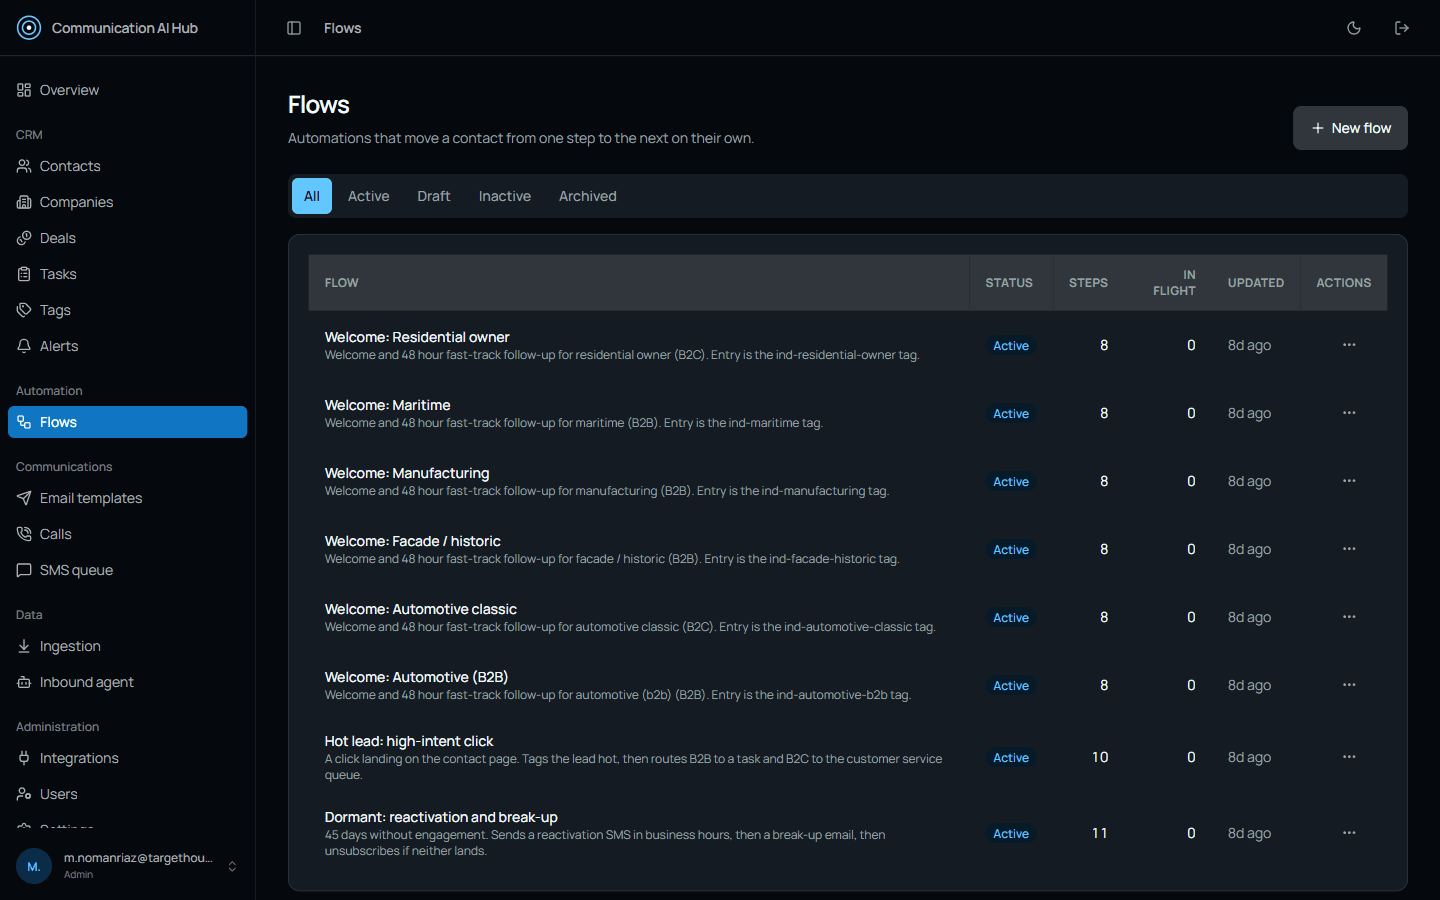Click the Email templates send icon

point(24,498)
